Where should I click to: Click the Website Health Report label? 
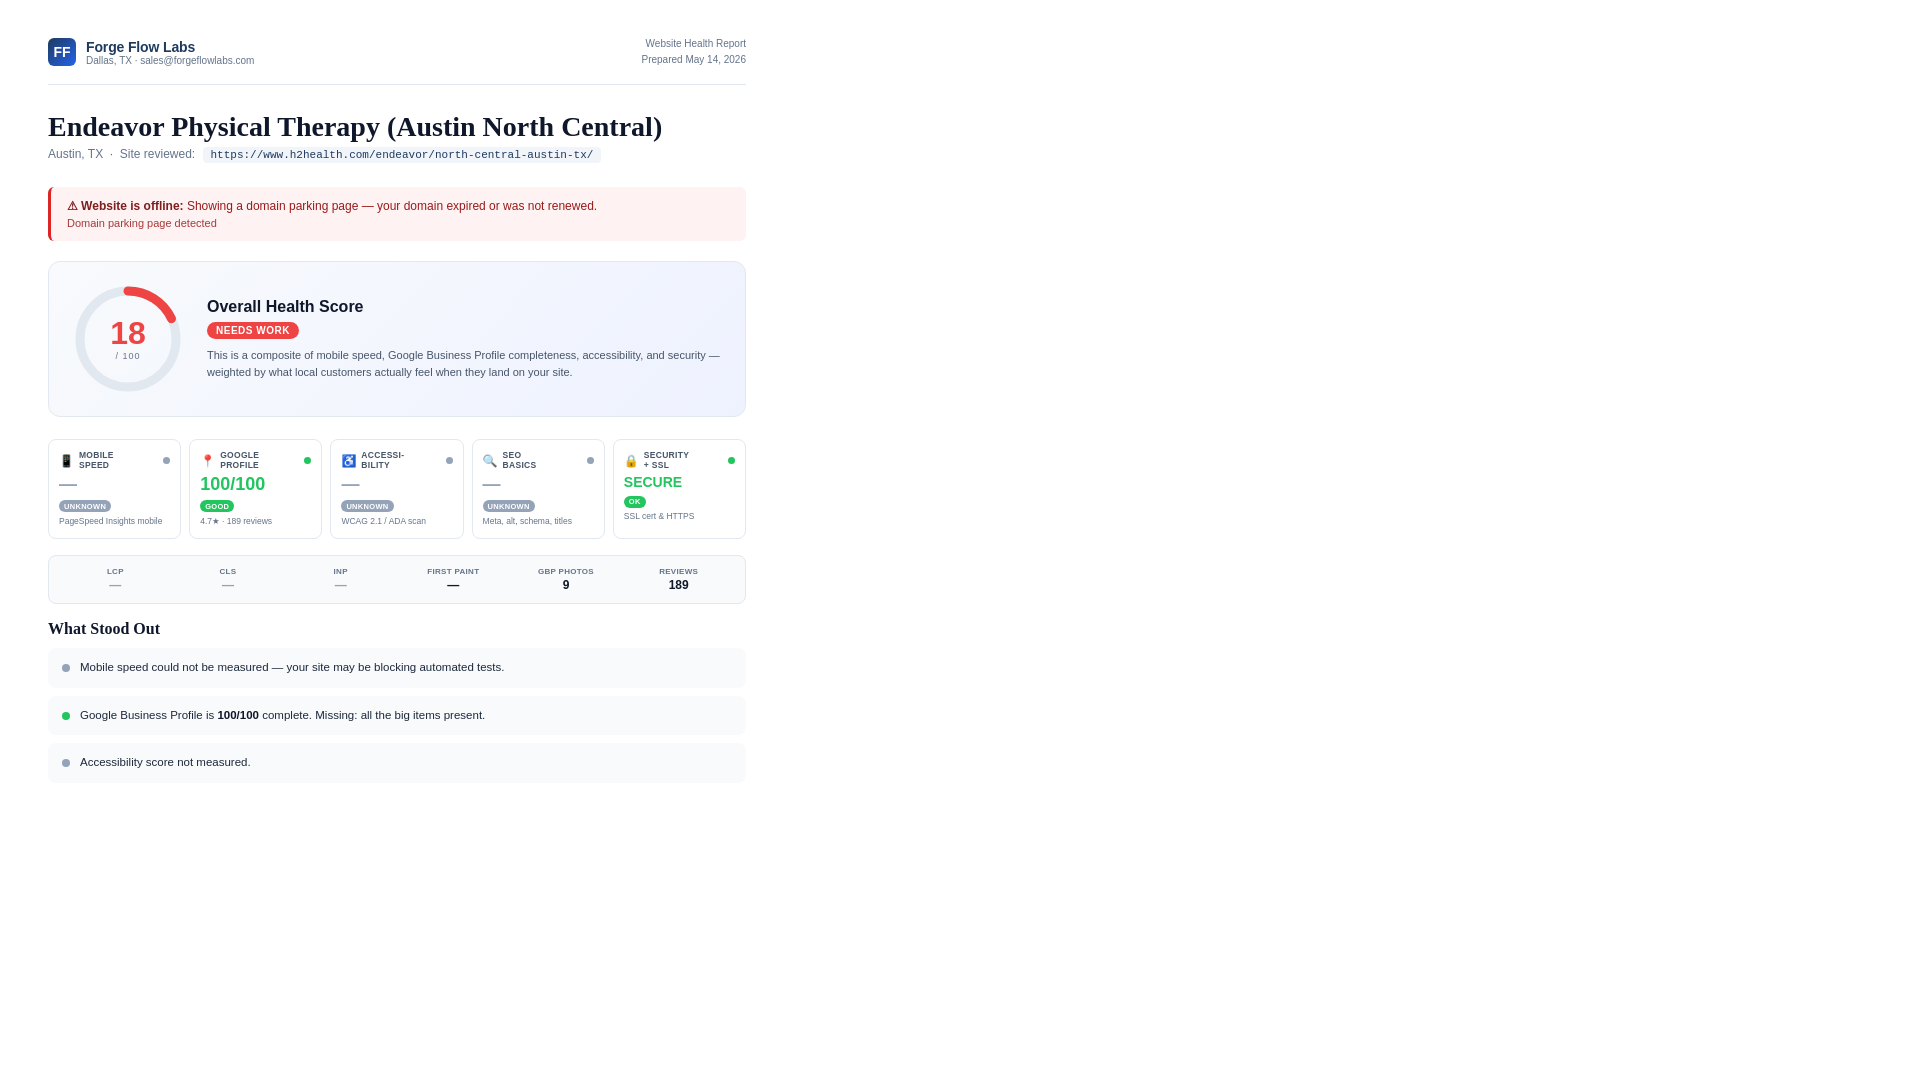click(695, 44)
